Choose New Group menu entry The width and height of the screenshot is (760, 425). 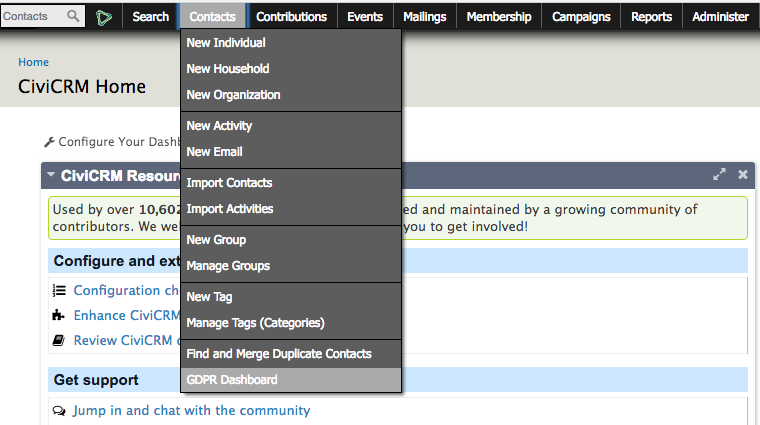pyautogui.click(x=291, y=240)
